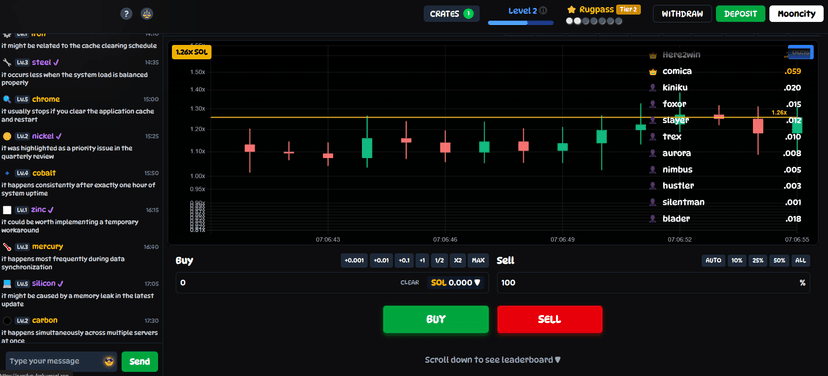
Task: Select the 50% sell option
Action: click(779, 260)
